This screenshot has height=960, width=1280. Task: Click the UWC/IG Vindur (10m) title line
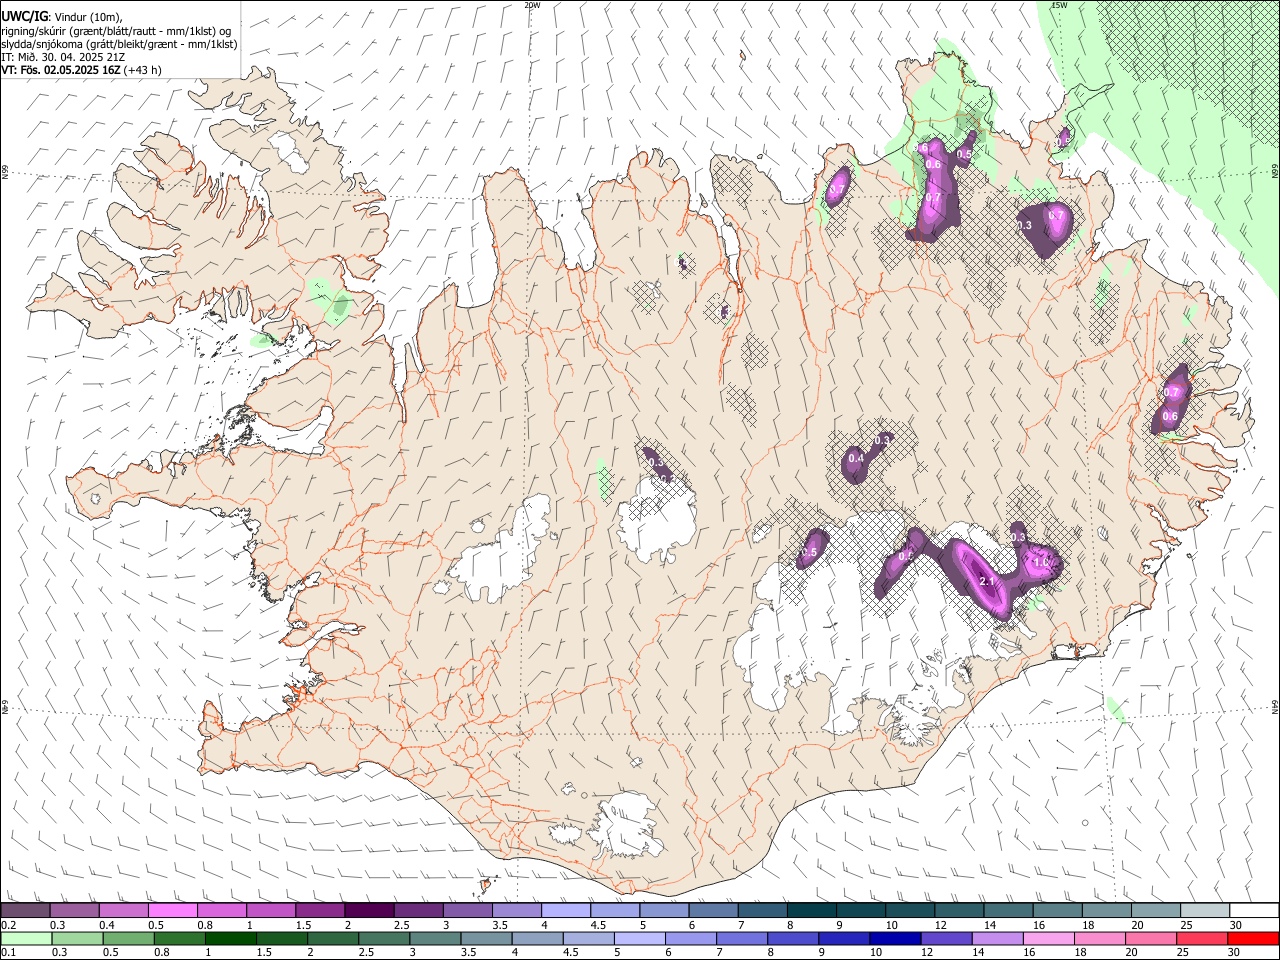(x=62, y=17)
